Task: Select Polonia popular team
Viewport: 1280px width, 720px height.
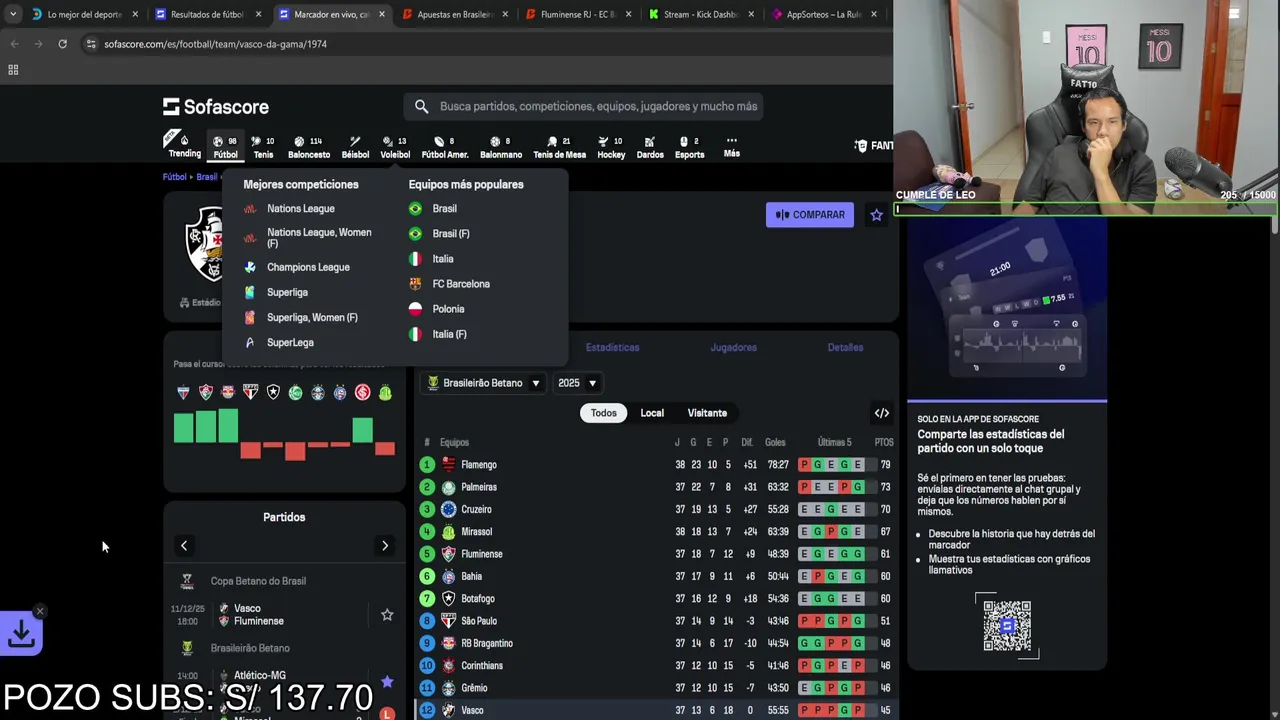Action: pos(448,309)
